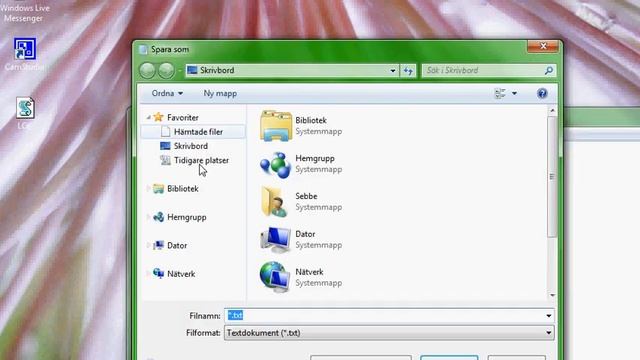Select the Sebbe user folder icon
The width and height of the screenshot is (640, 360).
click(274, 202)
